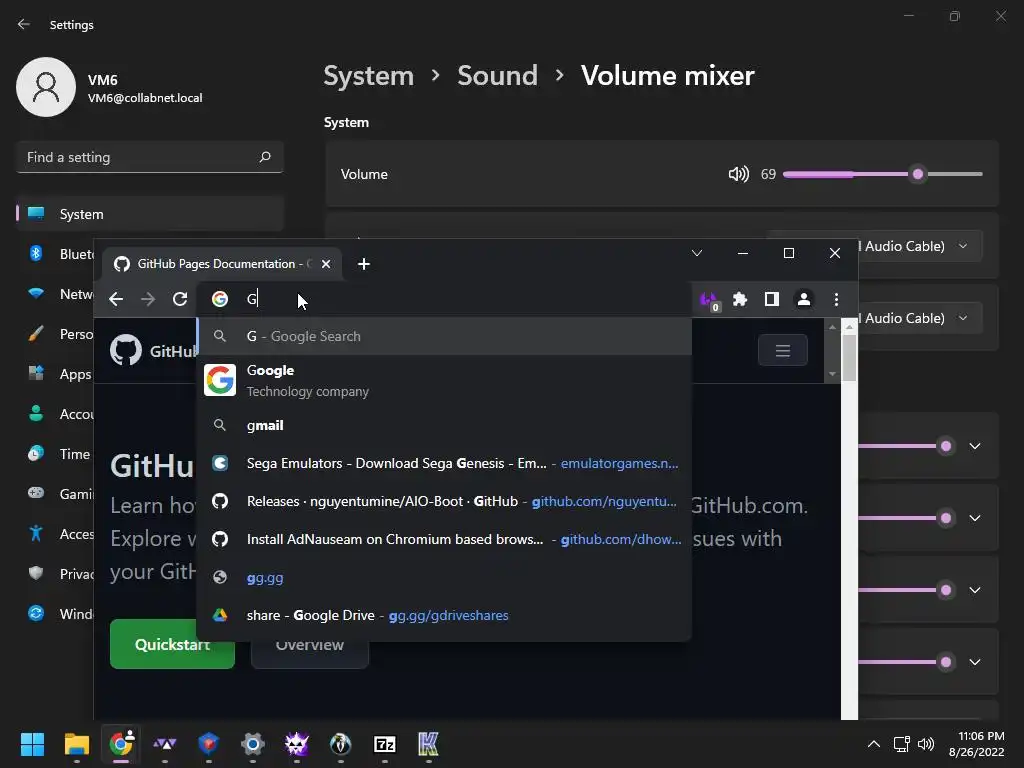
Task: Open the Bluetooth sidebar icon in Settings
Action: [36, 253]
